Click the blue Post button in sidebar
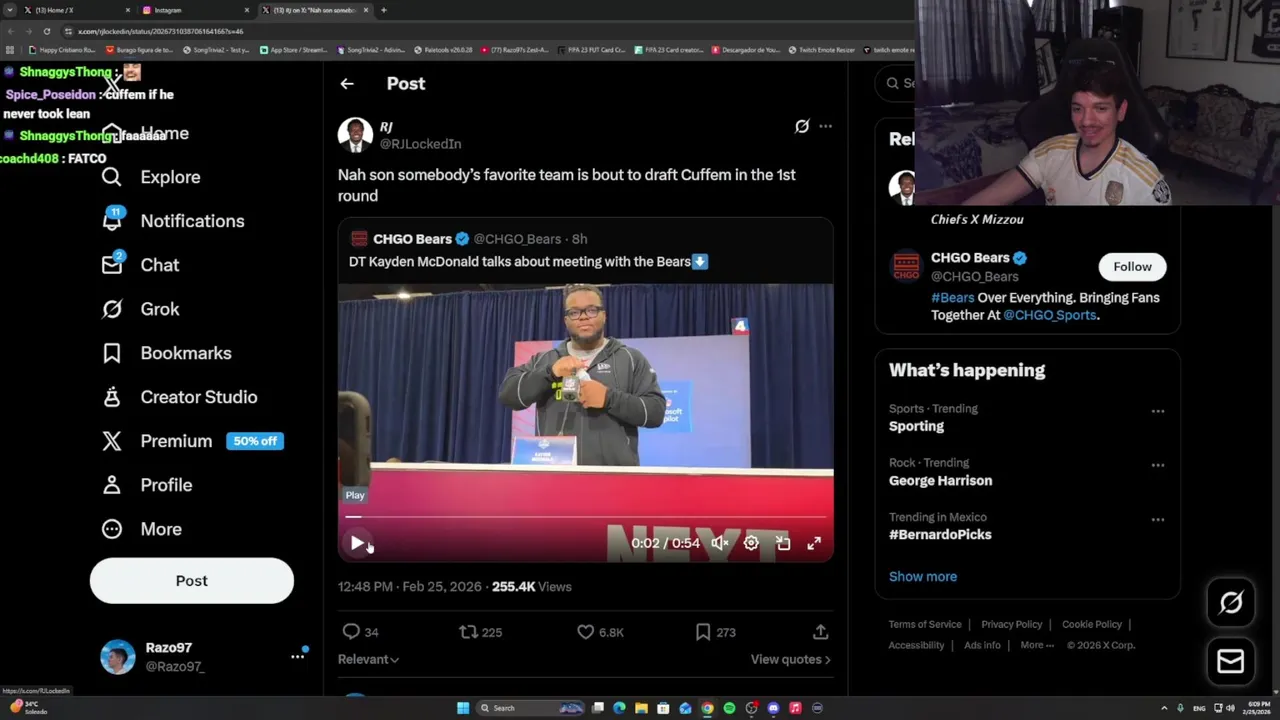 [x=192, y=581]
